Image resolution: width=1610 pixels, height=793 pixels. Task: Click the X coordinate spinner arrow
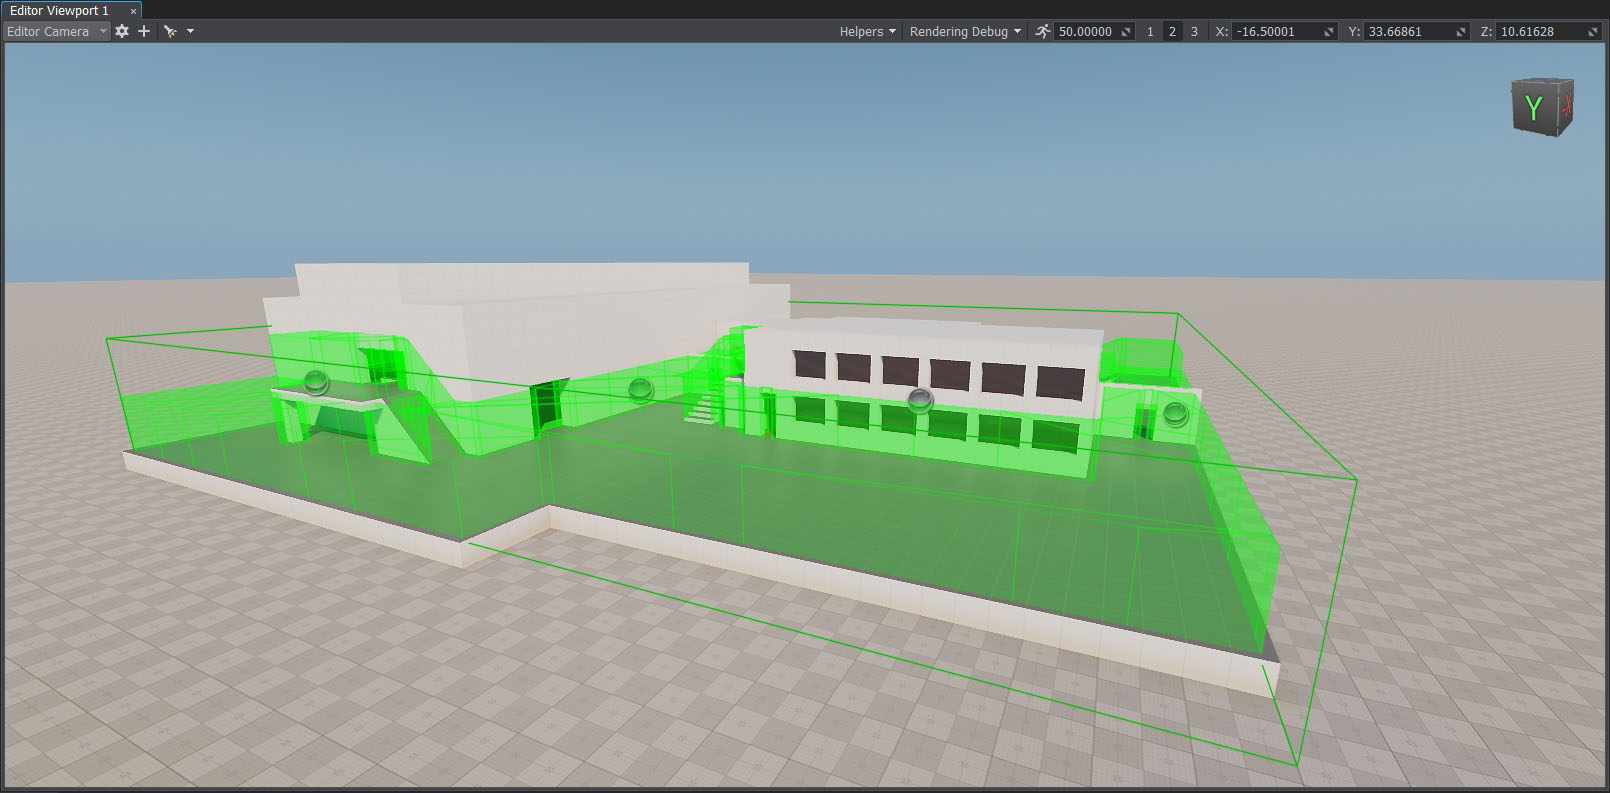pyautogui.click(x=1329, y=32)
